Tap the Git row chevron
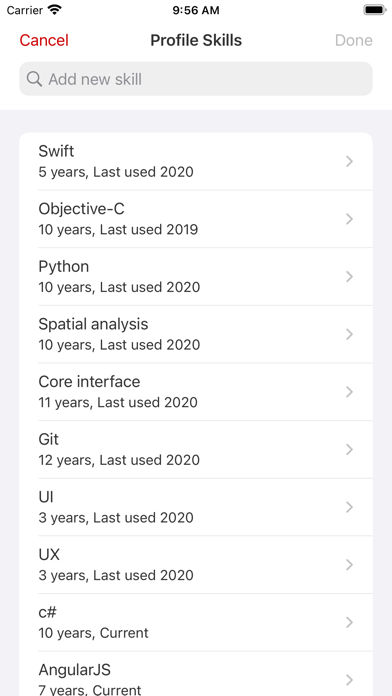 (x=349, y=450)
